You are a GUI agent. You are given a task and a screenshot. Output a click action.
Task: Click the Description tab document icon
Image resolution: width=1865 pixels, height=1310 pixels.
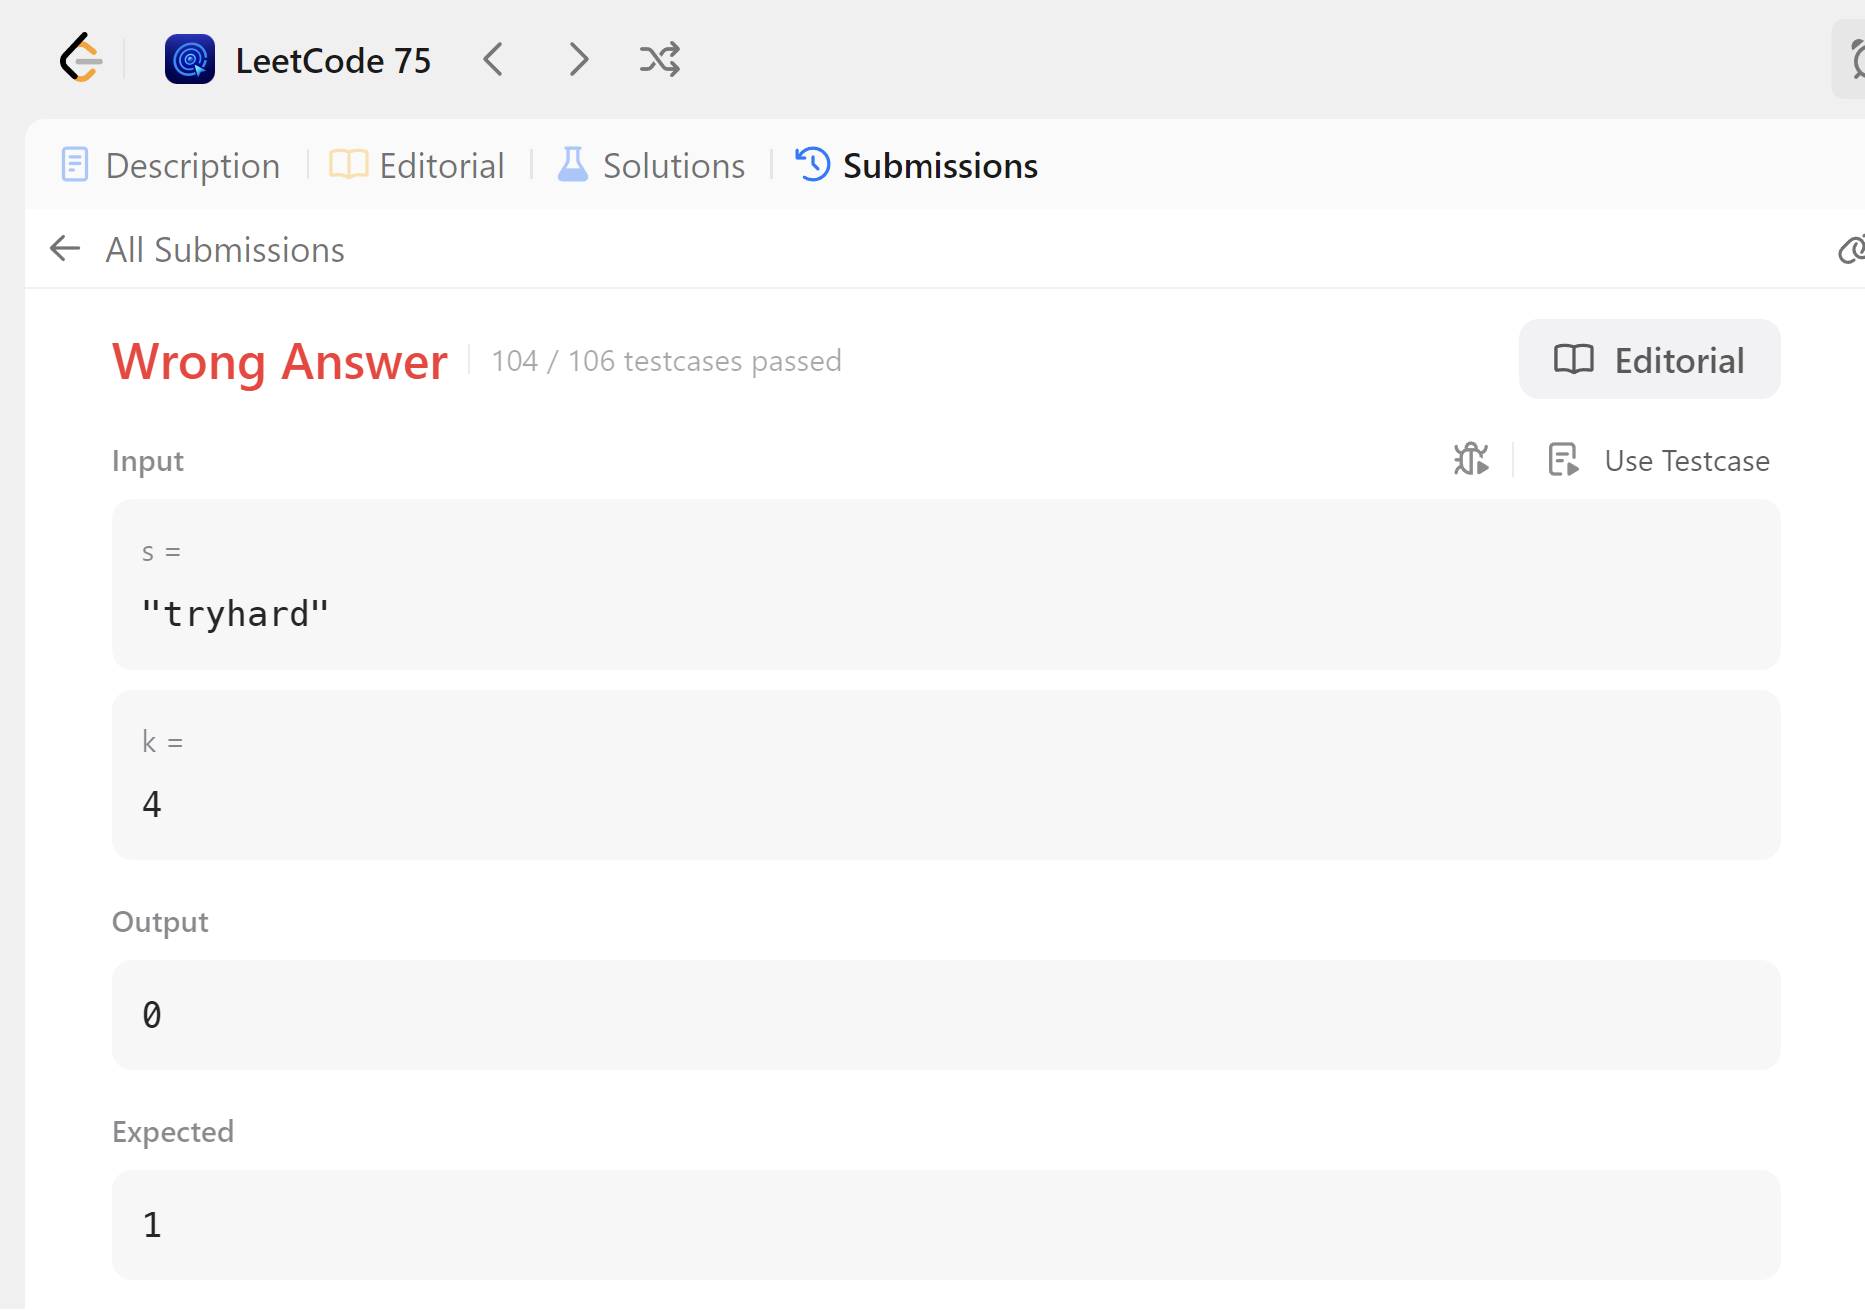pos(75,164)
